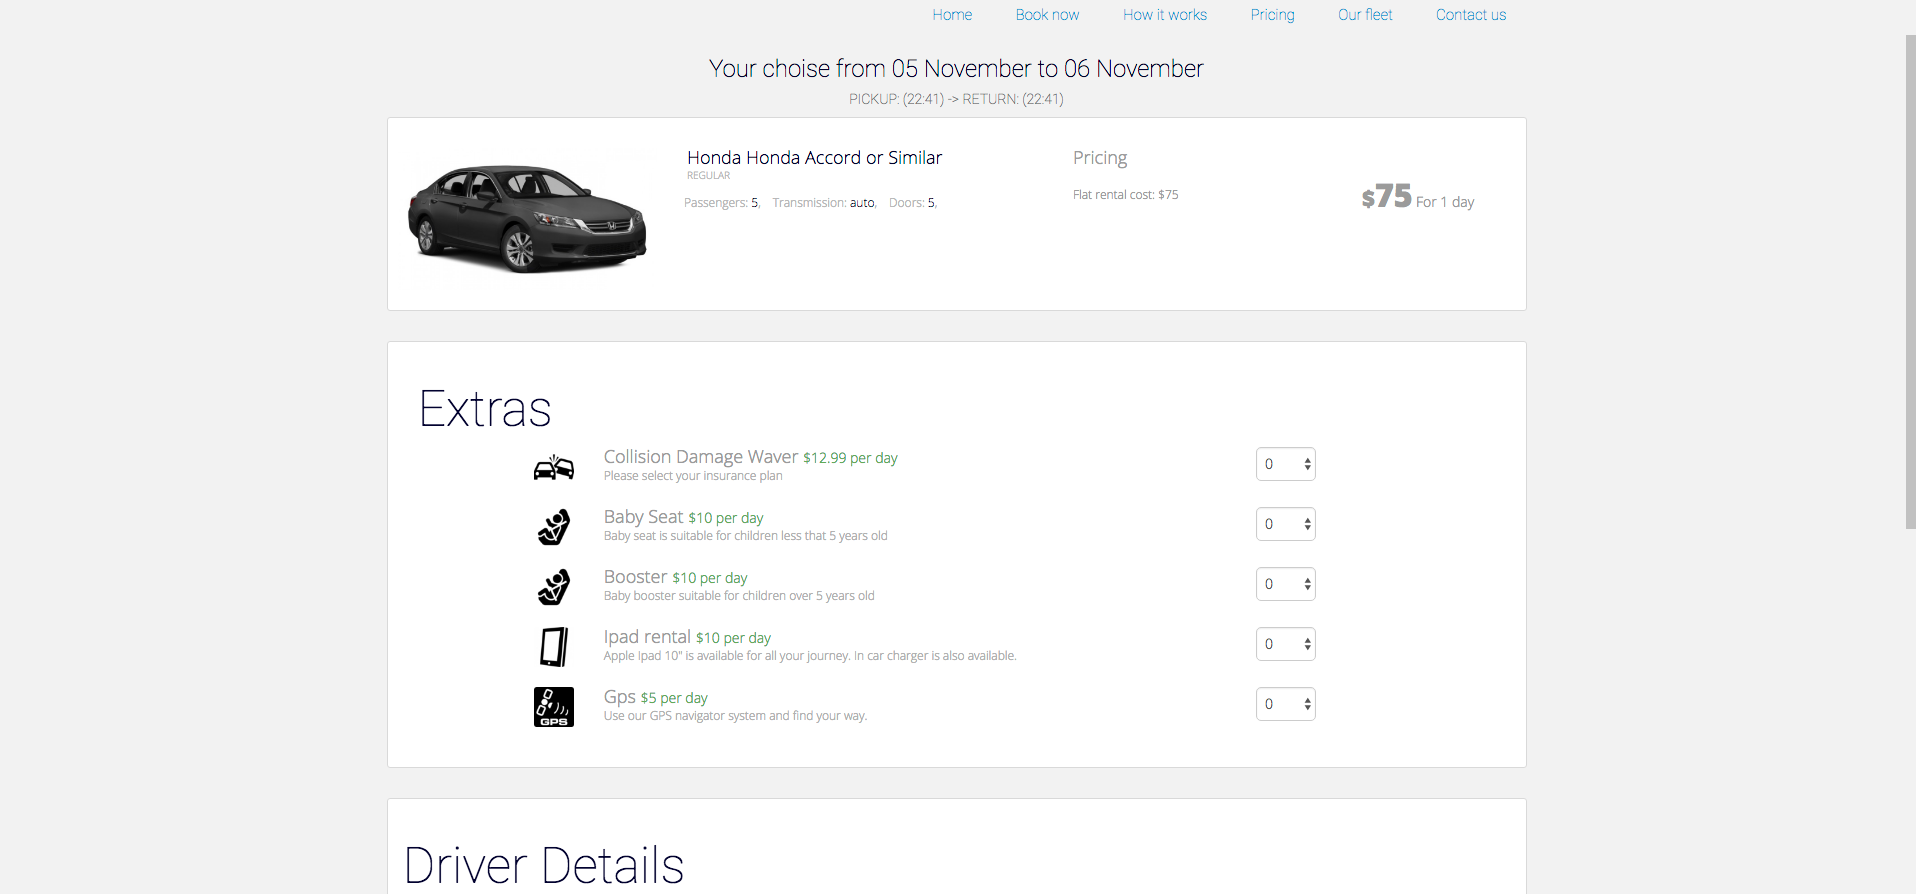Viewport: 1916px width, 894px height.
Task: Click the page vertical scrollbar
Action: click(x=1910, y=282)
